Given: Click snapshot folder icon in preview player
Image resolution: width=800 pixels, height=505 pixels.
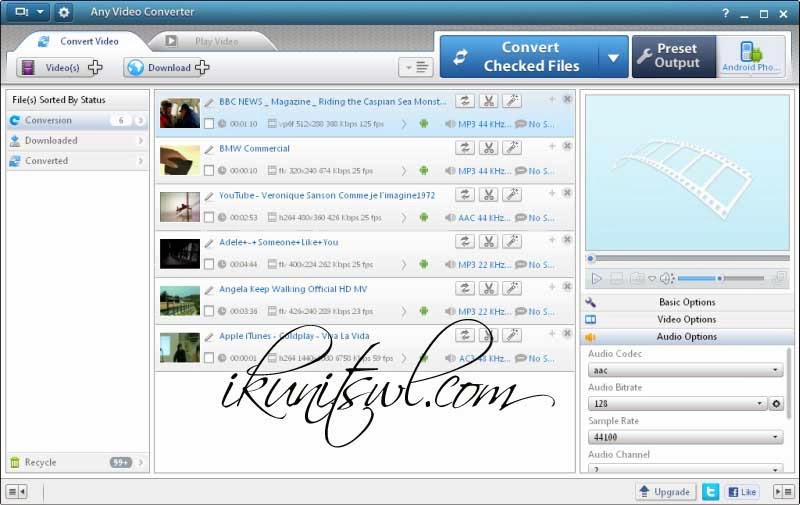Looking at the screenshot, I should [636, 278].
